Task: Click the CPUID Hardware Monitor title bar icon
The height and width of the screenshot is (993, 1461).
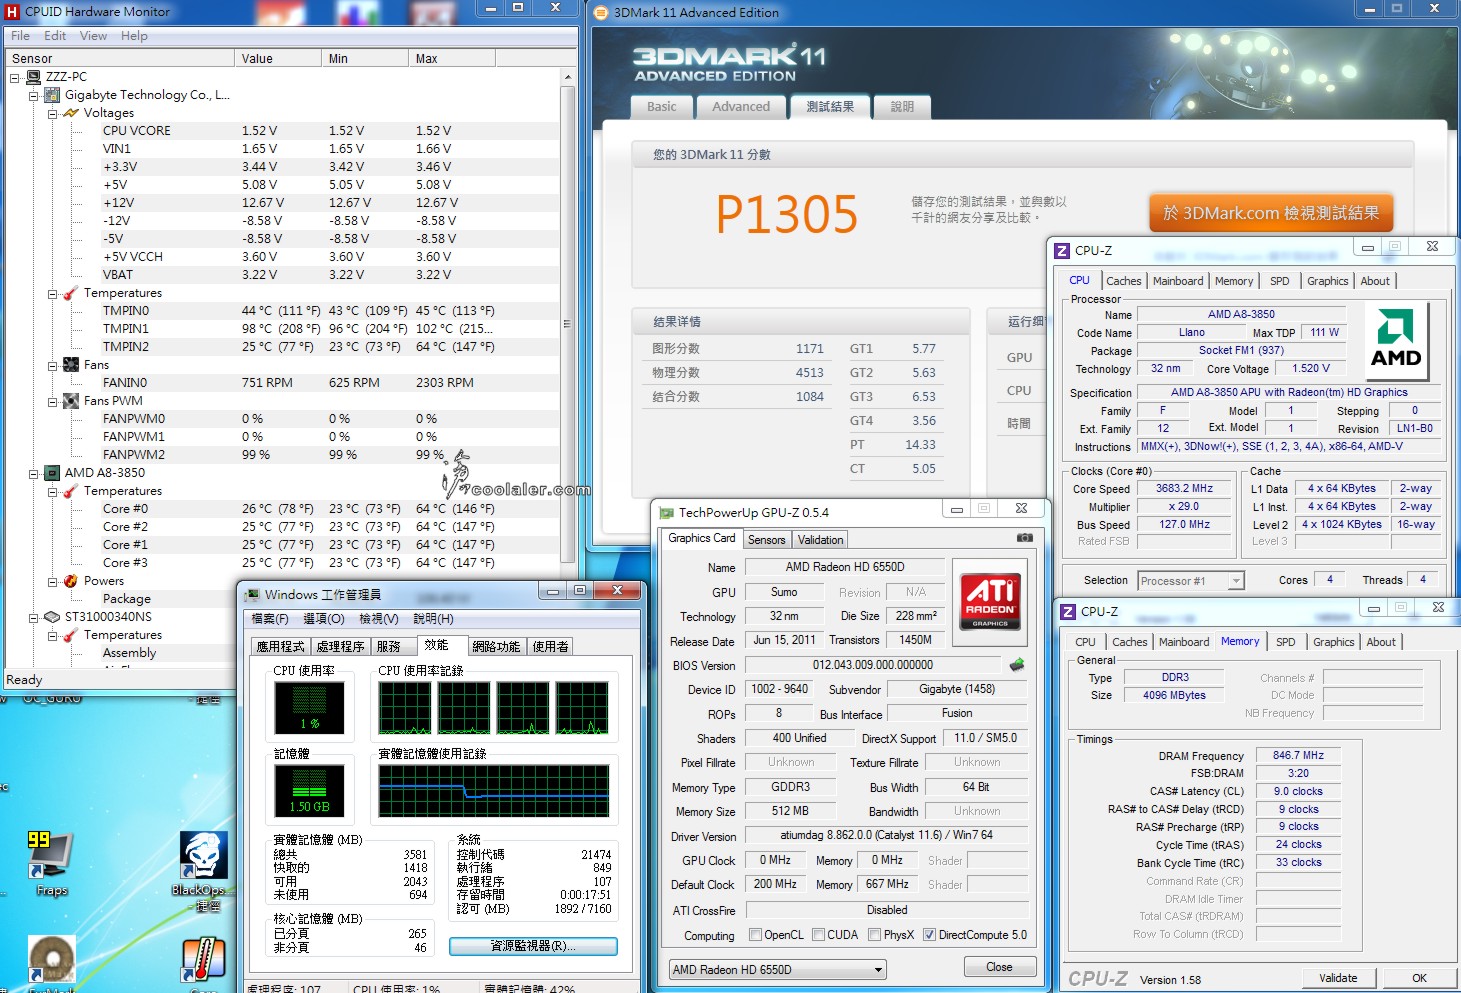Action: pyautogui.click(x=12, y=12)
